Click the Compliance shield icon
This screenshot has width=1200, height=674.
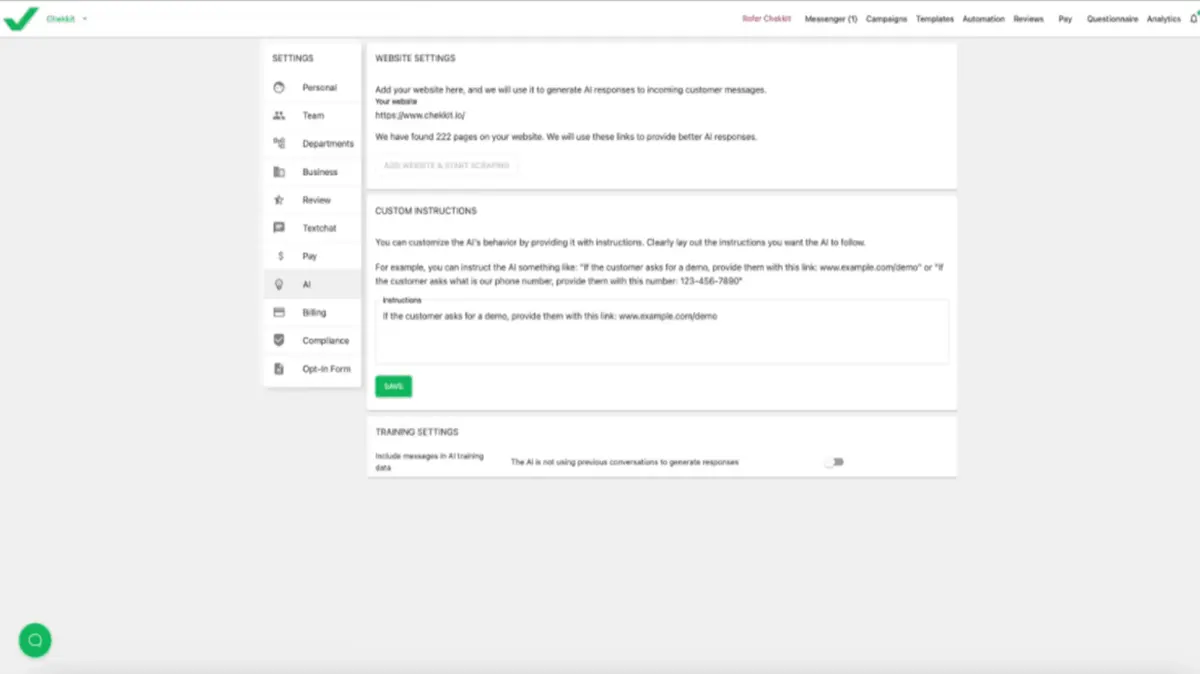(279, 340)
